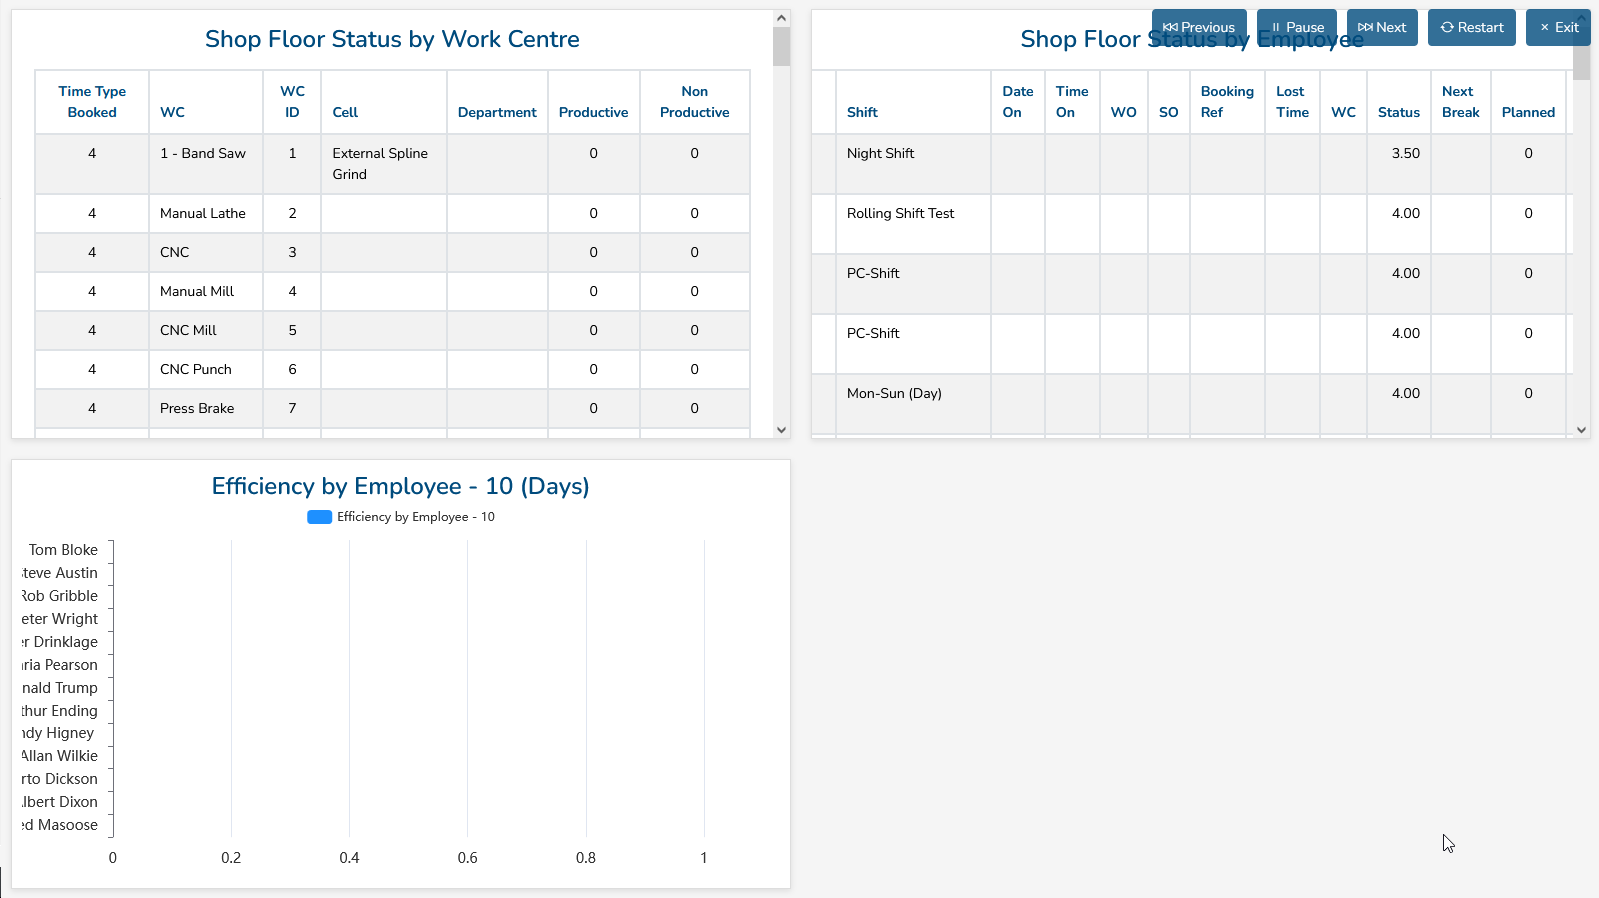
Task: Click the Tom Bloke chart label
Action: [x=63, y=550]
